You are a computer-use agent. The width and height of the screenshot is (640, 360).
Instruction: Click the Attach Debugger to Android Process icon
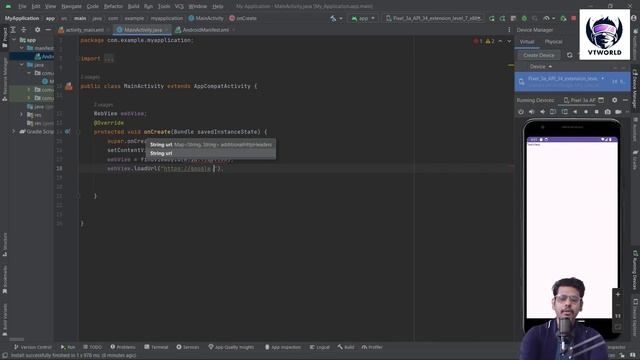tap(563, 18)
